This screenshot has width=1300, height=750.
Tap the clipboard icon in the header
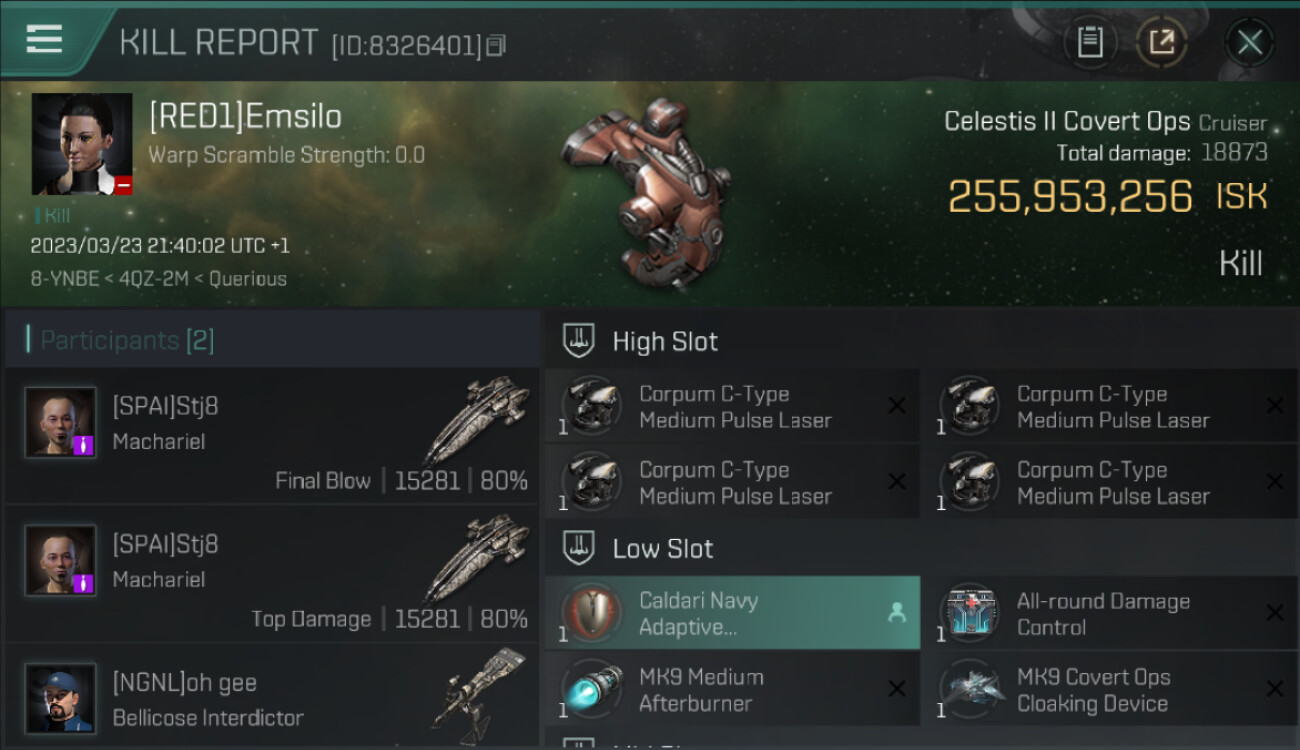pos(1090,43)
